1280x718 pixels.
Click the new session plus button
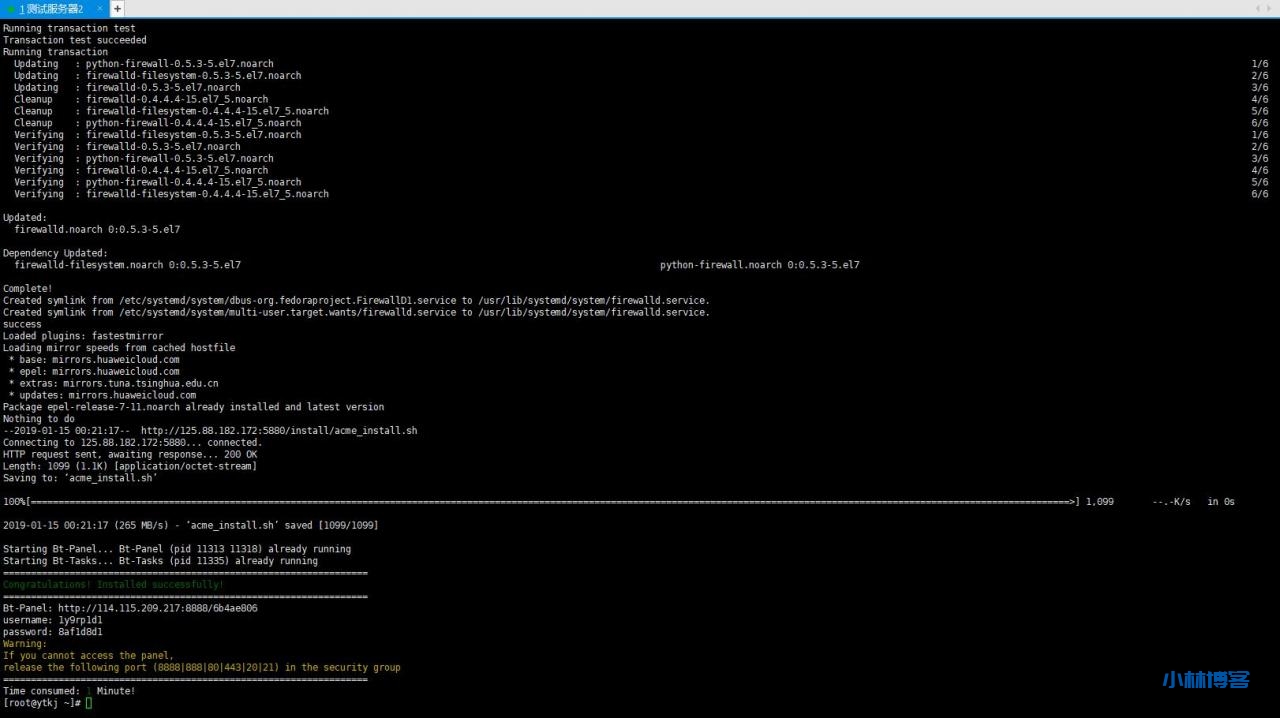coord(117,8)
